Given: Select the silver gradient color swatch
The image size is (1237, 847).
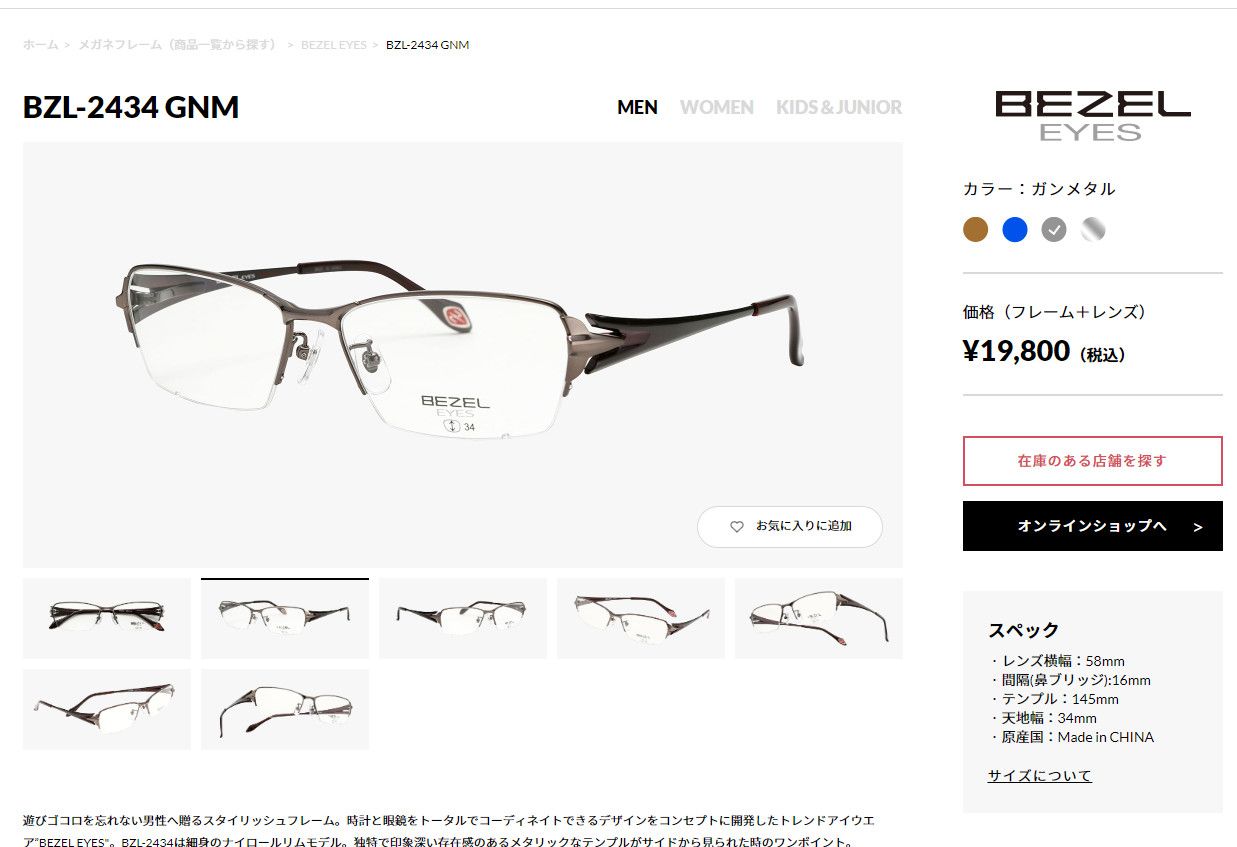Looking at the screenshot, I should tap(1093, 230).
